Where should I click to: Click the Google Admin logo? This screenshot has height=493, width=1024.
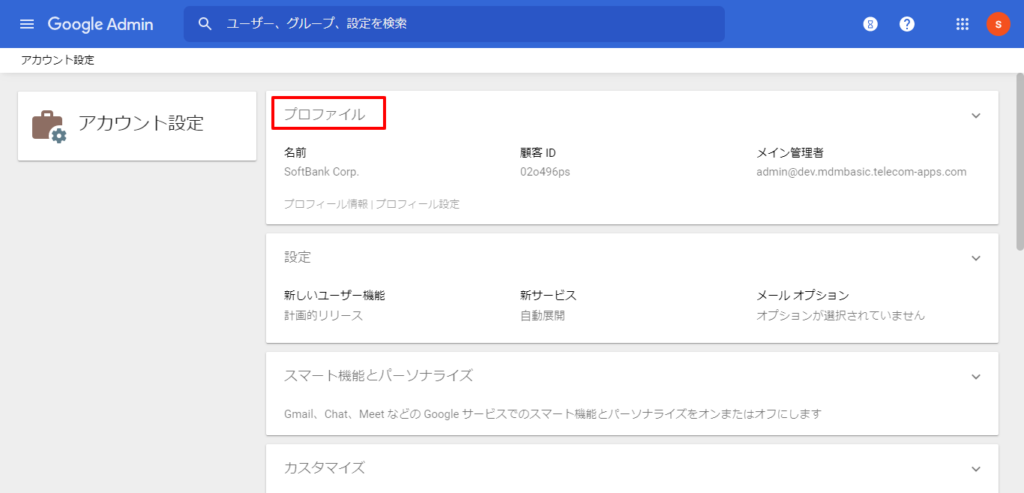point(100,24)
